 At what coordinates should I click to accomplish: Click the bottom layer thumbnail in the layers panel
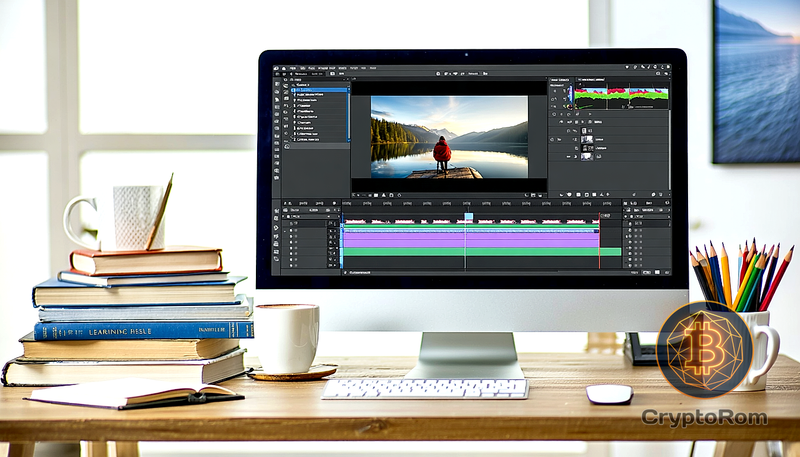pyautogui.click(x=587, y=157)
